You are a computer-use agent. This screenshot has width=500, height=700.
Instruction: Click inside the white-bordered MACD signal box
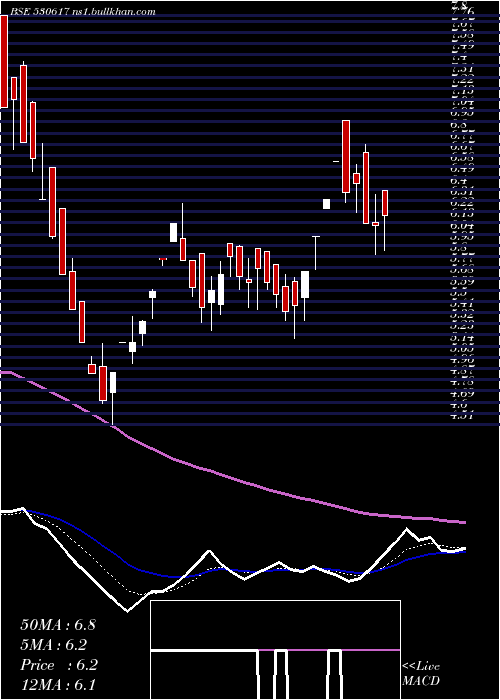pos(275,650)
